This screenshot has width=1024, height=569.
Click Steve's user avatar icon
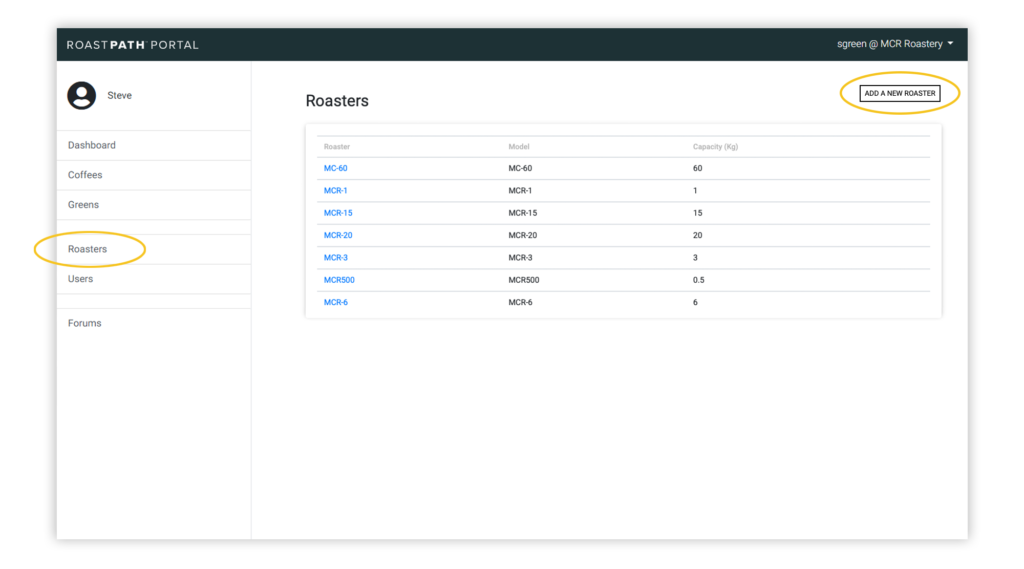click(x=82, y=95)
